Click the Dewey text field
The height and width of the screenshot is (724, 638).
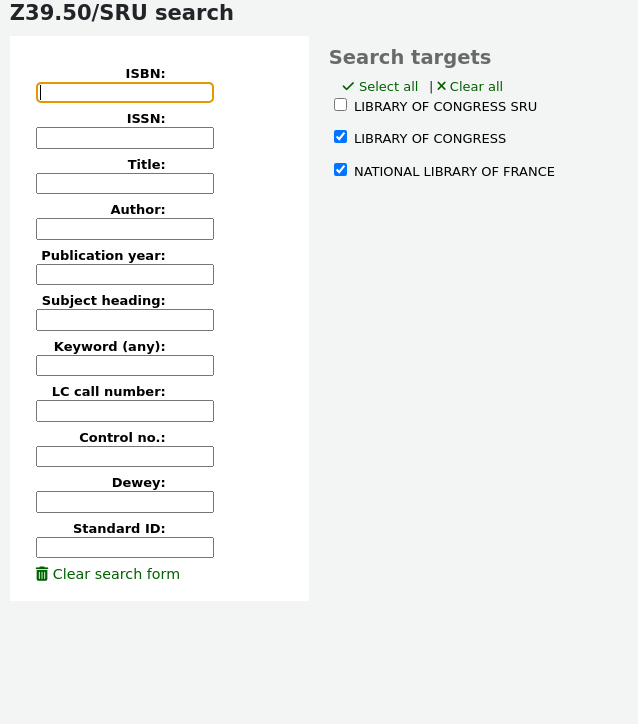click(x=125, y=502)
